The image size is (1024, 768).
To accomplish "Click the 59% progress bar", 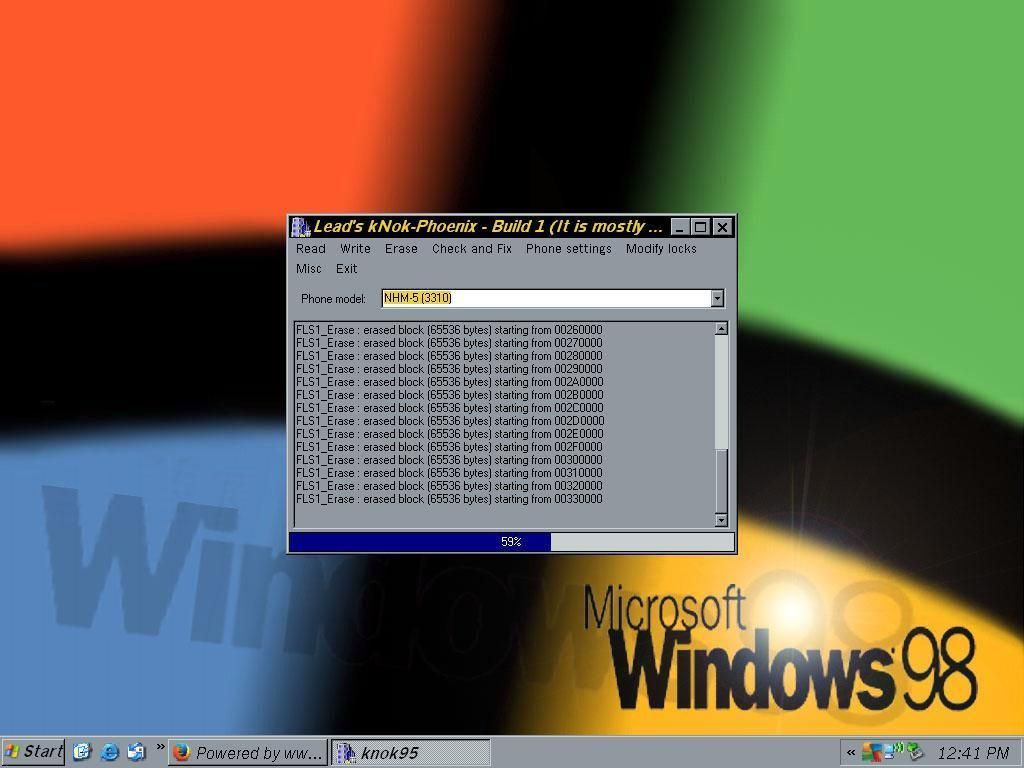I will click(x=511, y=542).
